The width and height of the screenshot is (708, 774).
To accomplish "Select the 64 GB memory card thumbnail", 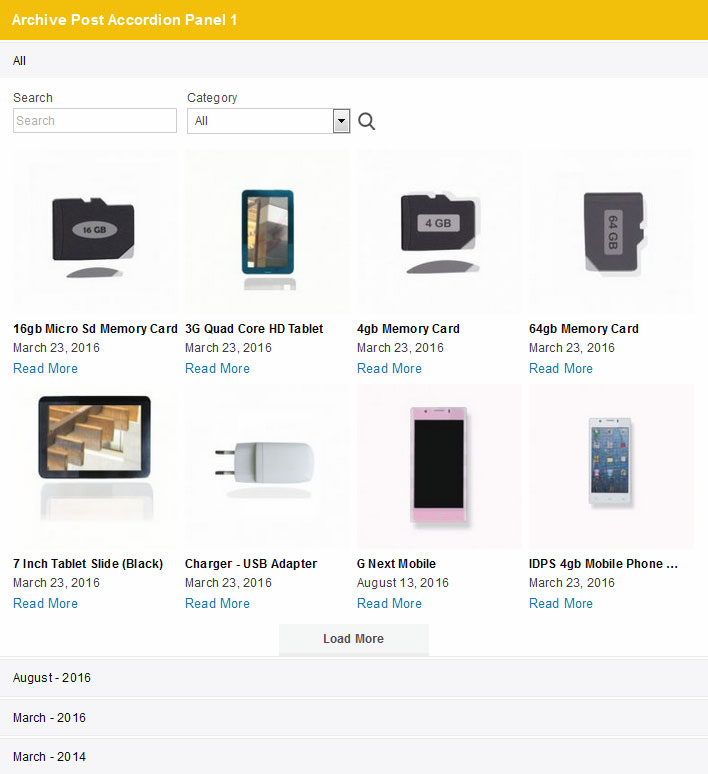I will tap(611, 232).
